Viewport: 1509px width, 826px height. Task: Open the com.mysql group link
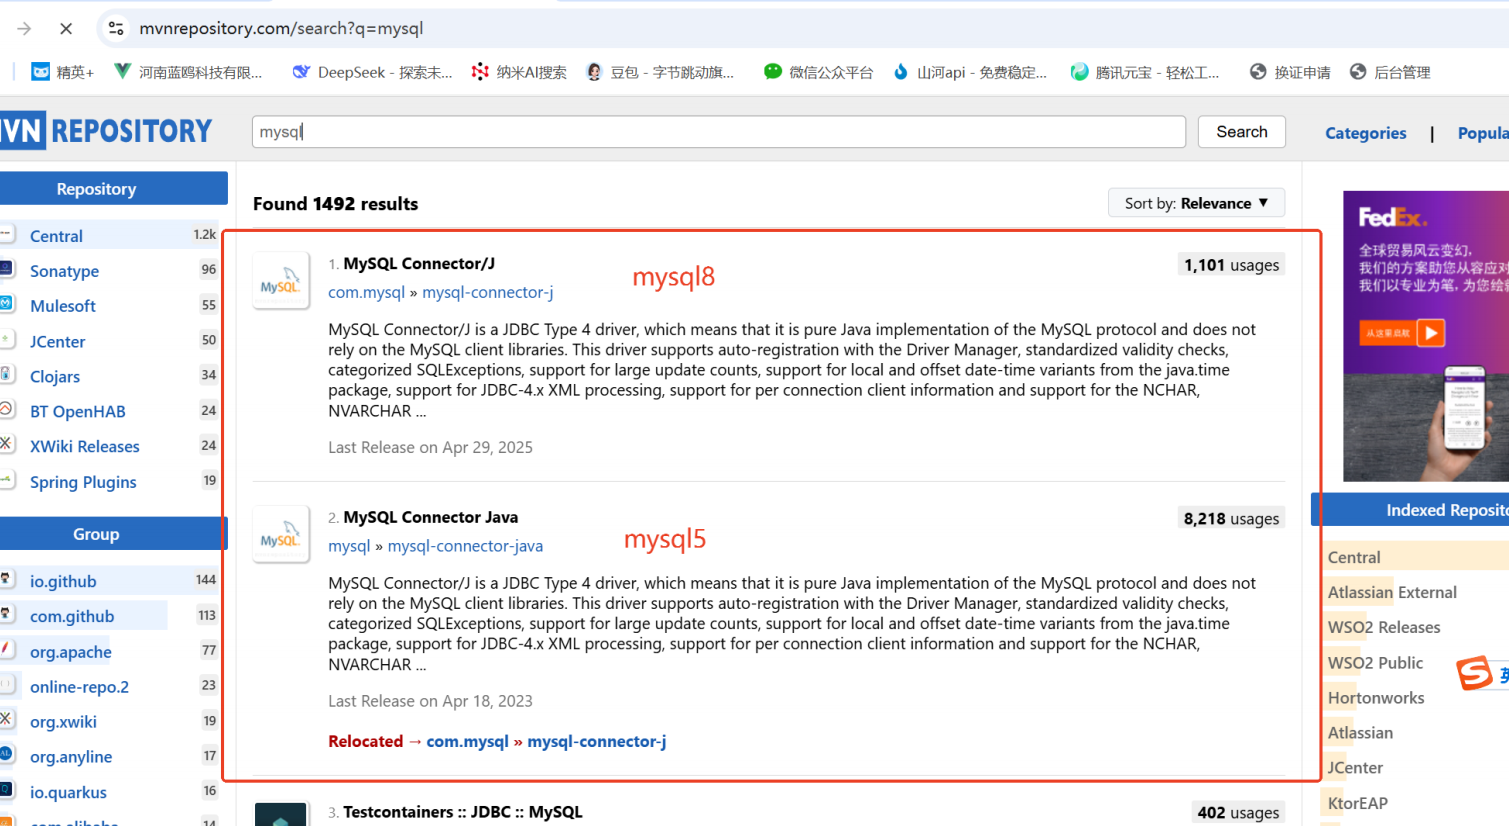(366, 293)
